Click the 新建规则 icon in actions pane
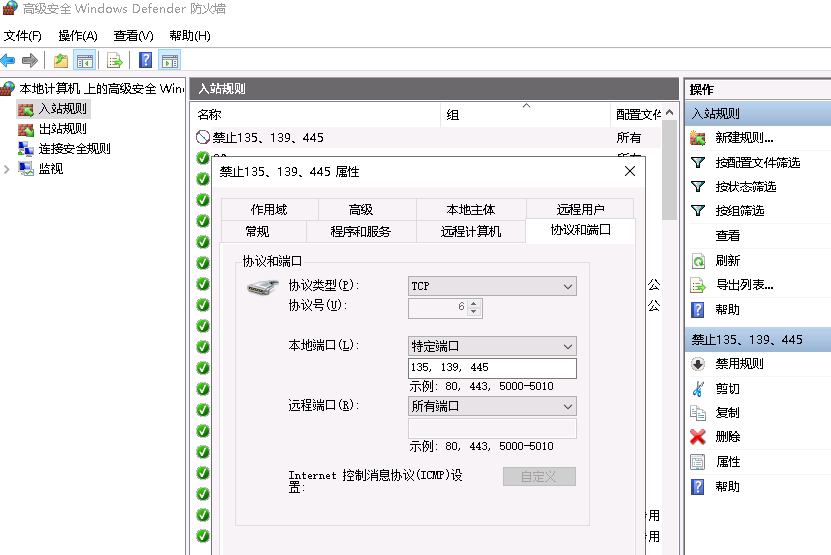Viewport: 831px width, 555px height. 698,138
